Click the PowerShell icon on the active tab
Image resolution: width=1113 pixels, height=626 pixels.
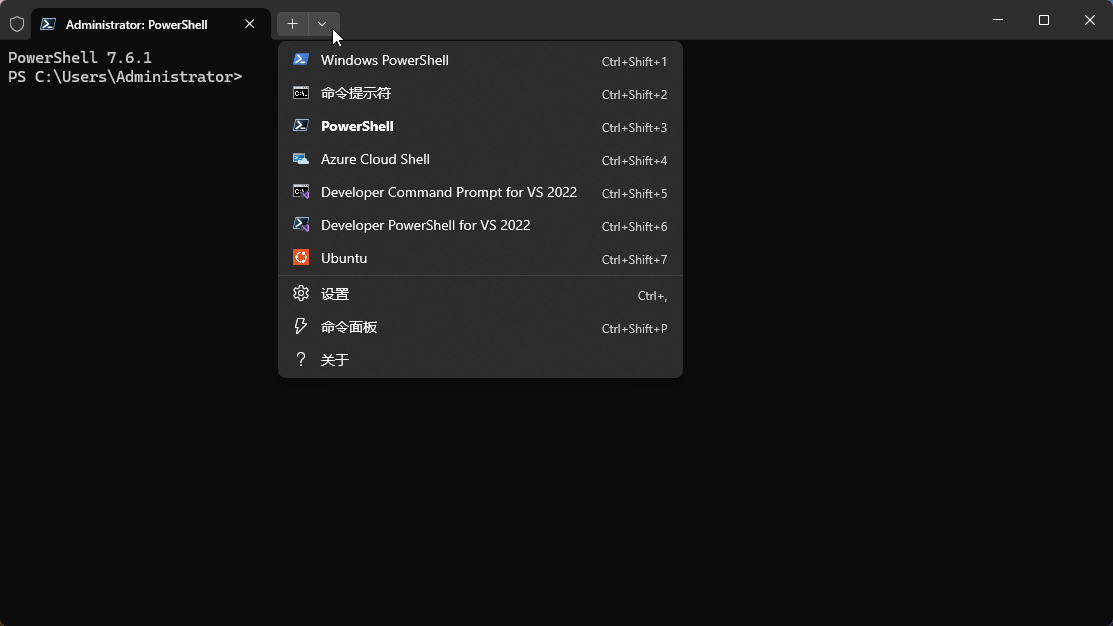coord(48,24)
